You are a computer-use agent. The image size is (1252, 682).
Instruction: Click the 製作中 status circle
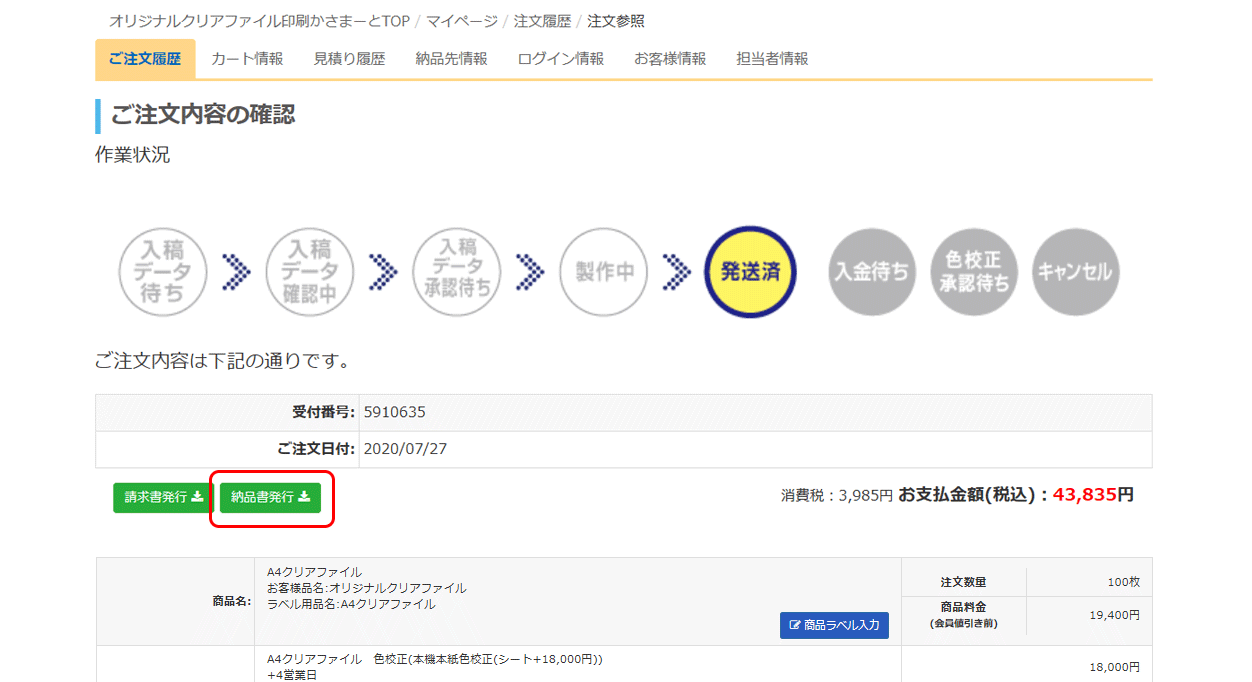603,272
